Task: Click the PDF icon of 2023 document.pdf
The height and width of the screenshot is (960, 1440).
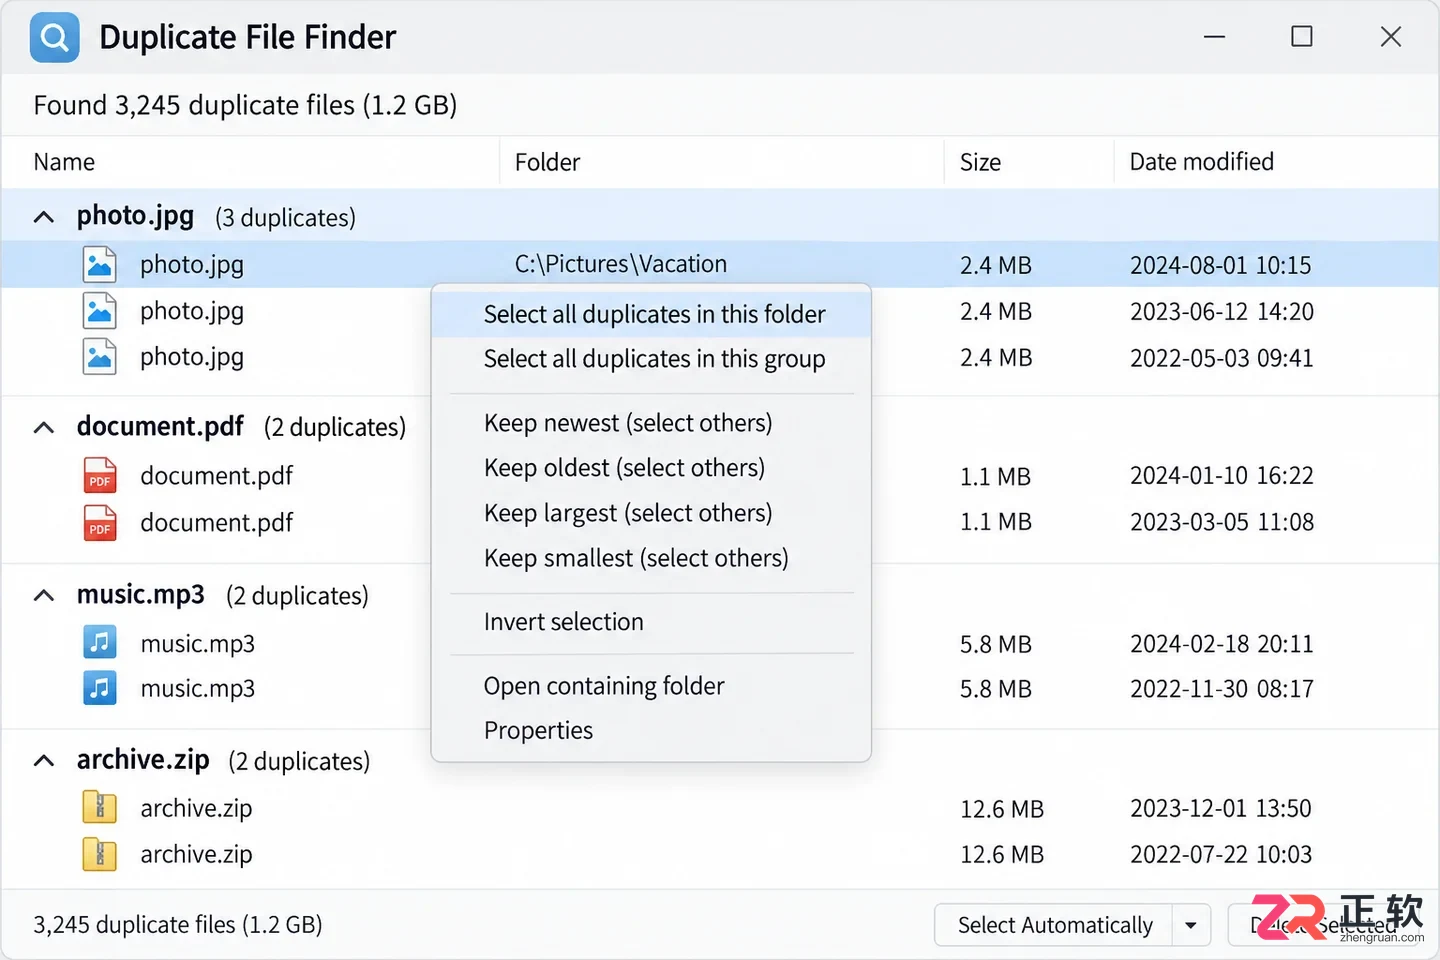Action: (x=100, y=523)
